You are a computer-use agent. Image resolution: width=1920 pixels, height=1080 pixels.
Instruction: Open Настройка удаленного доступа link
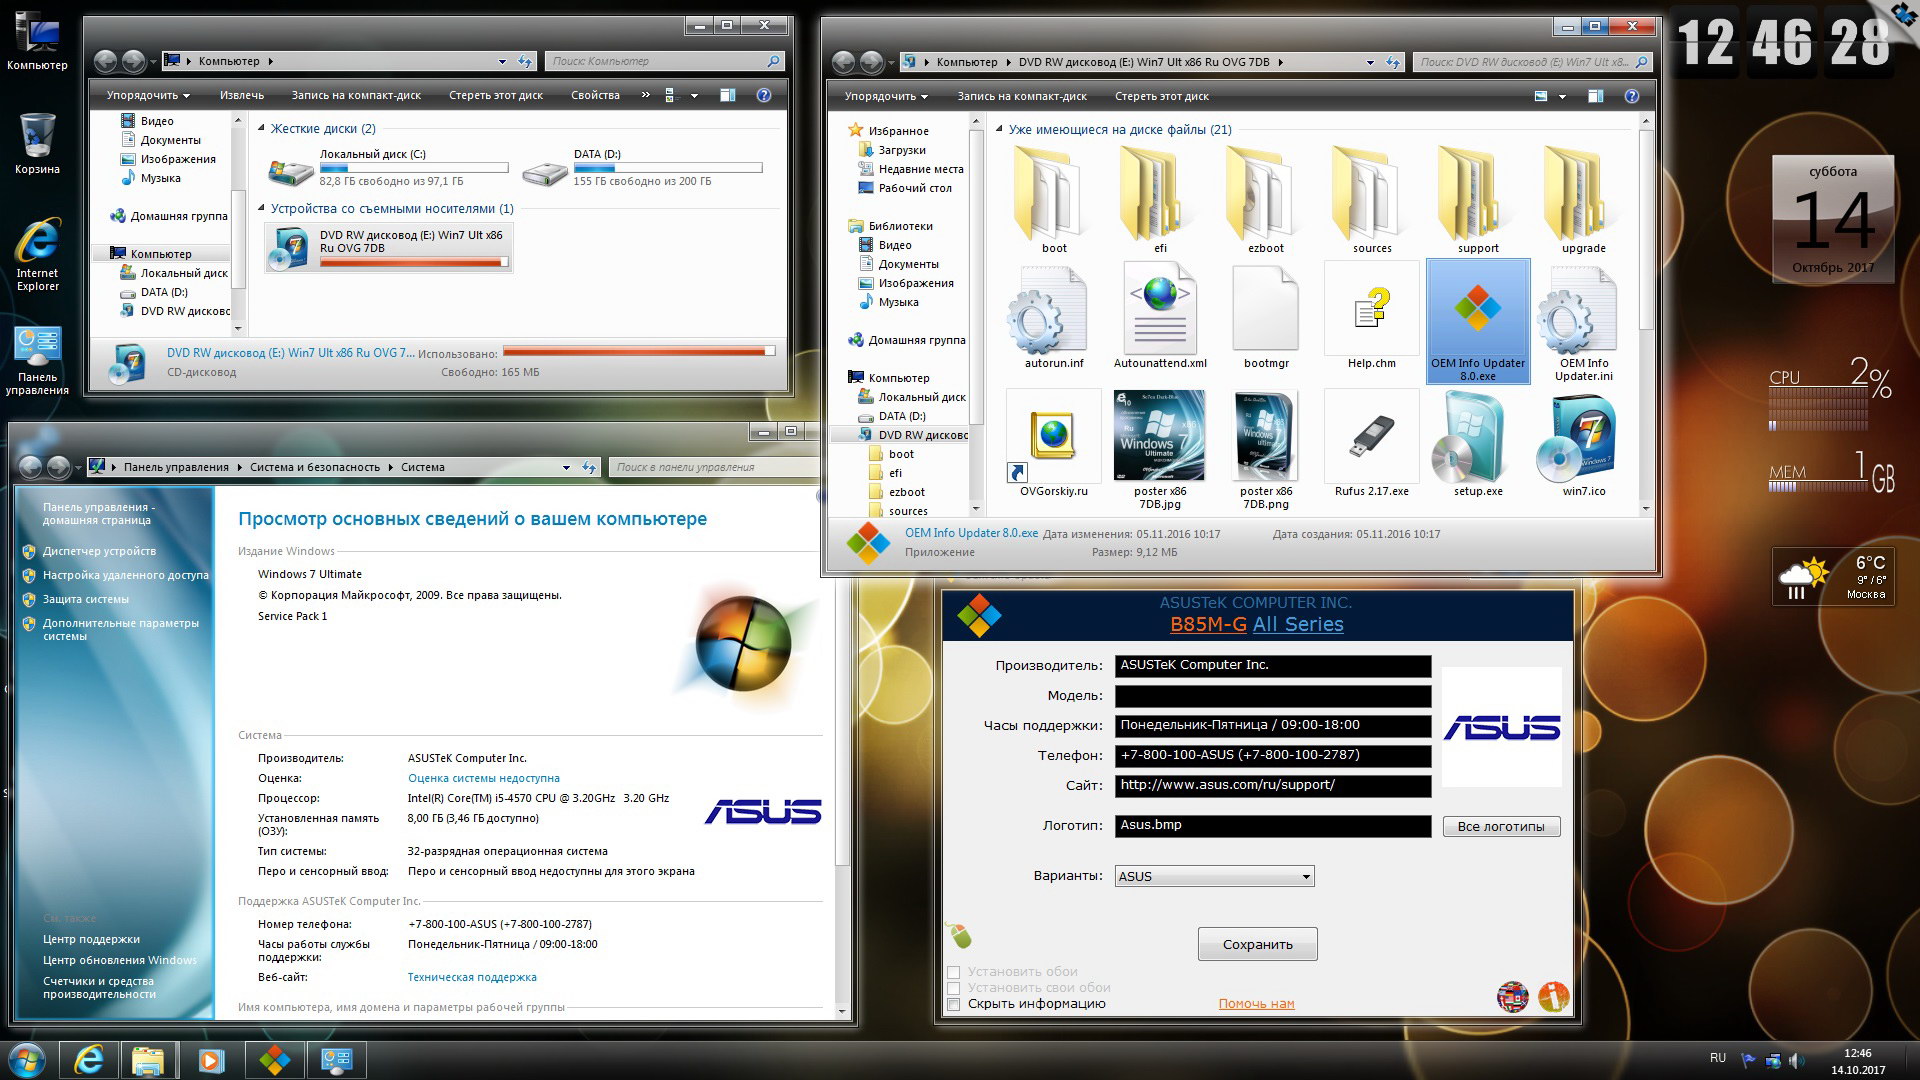click(x=126, y=575)
